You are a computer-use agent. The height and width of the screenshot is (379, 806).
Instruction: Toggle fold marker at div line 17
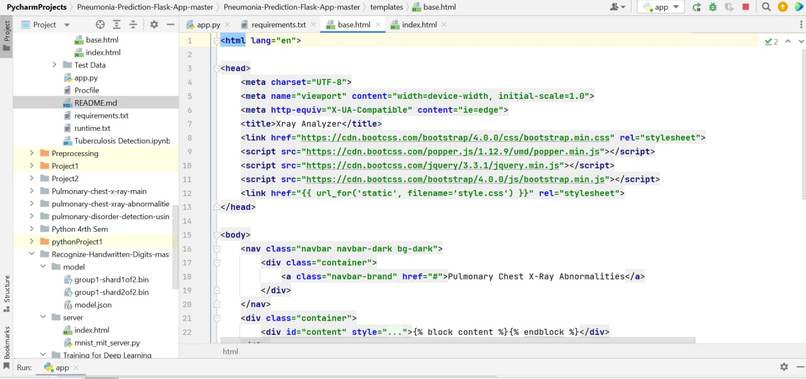216,263
